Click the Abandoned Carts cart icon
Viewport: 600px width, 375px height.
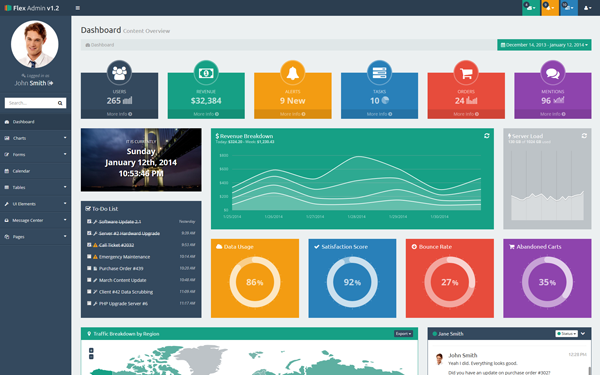pos(512,247)
